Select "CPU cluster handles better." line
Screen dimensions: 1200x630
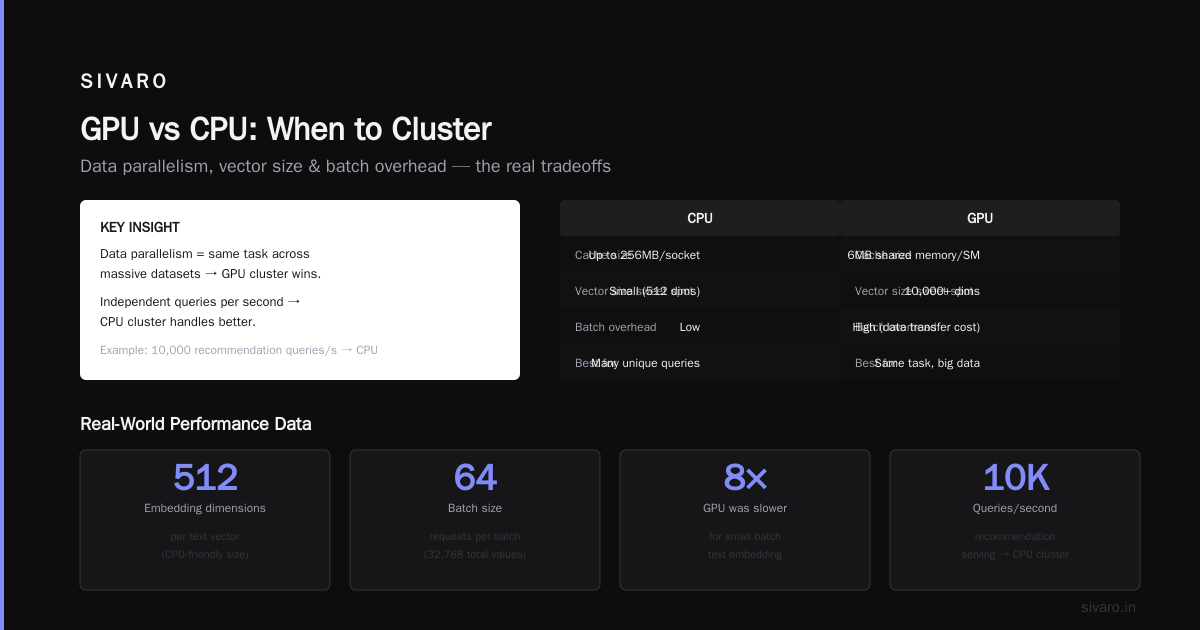(178, 322)
